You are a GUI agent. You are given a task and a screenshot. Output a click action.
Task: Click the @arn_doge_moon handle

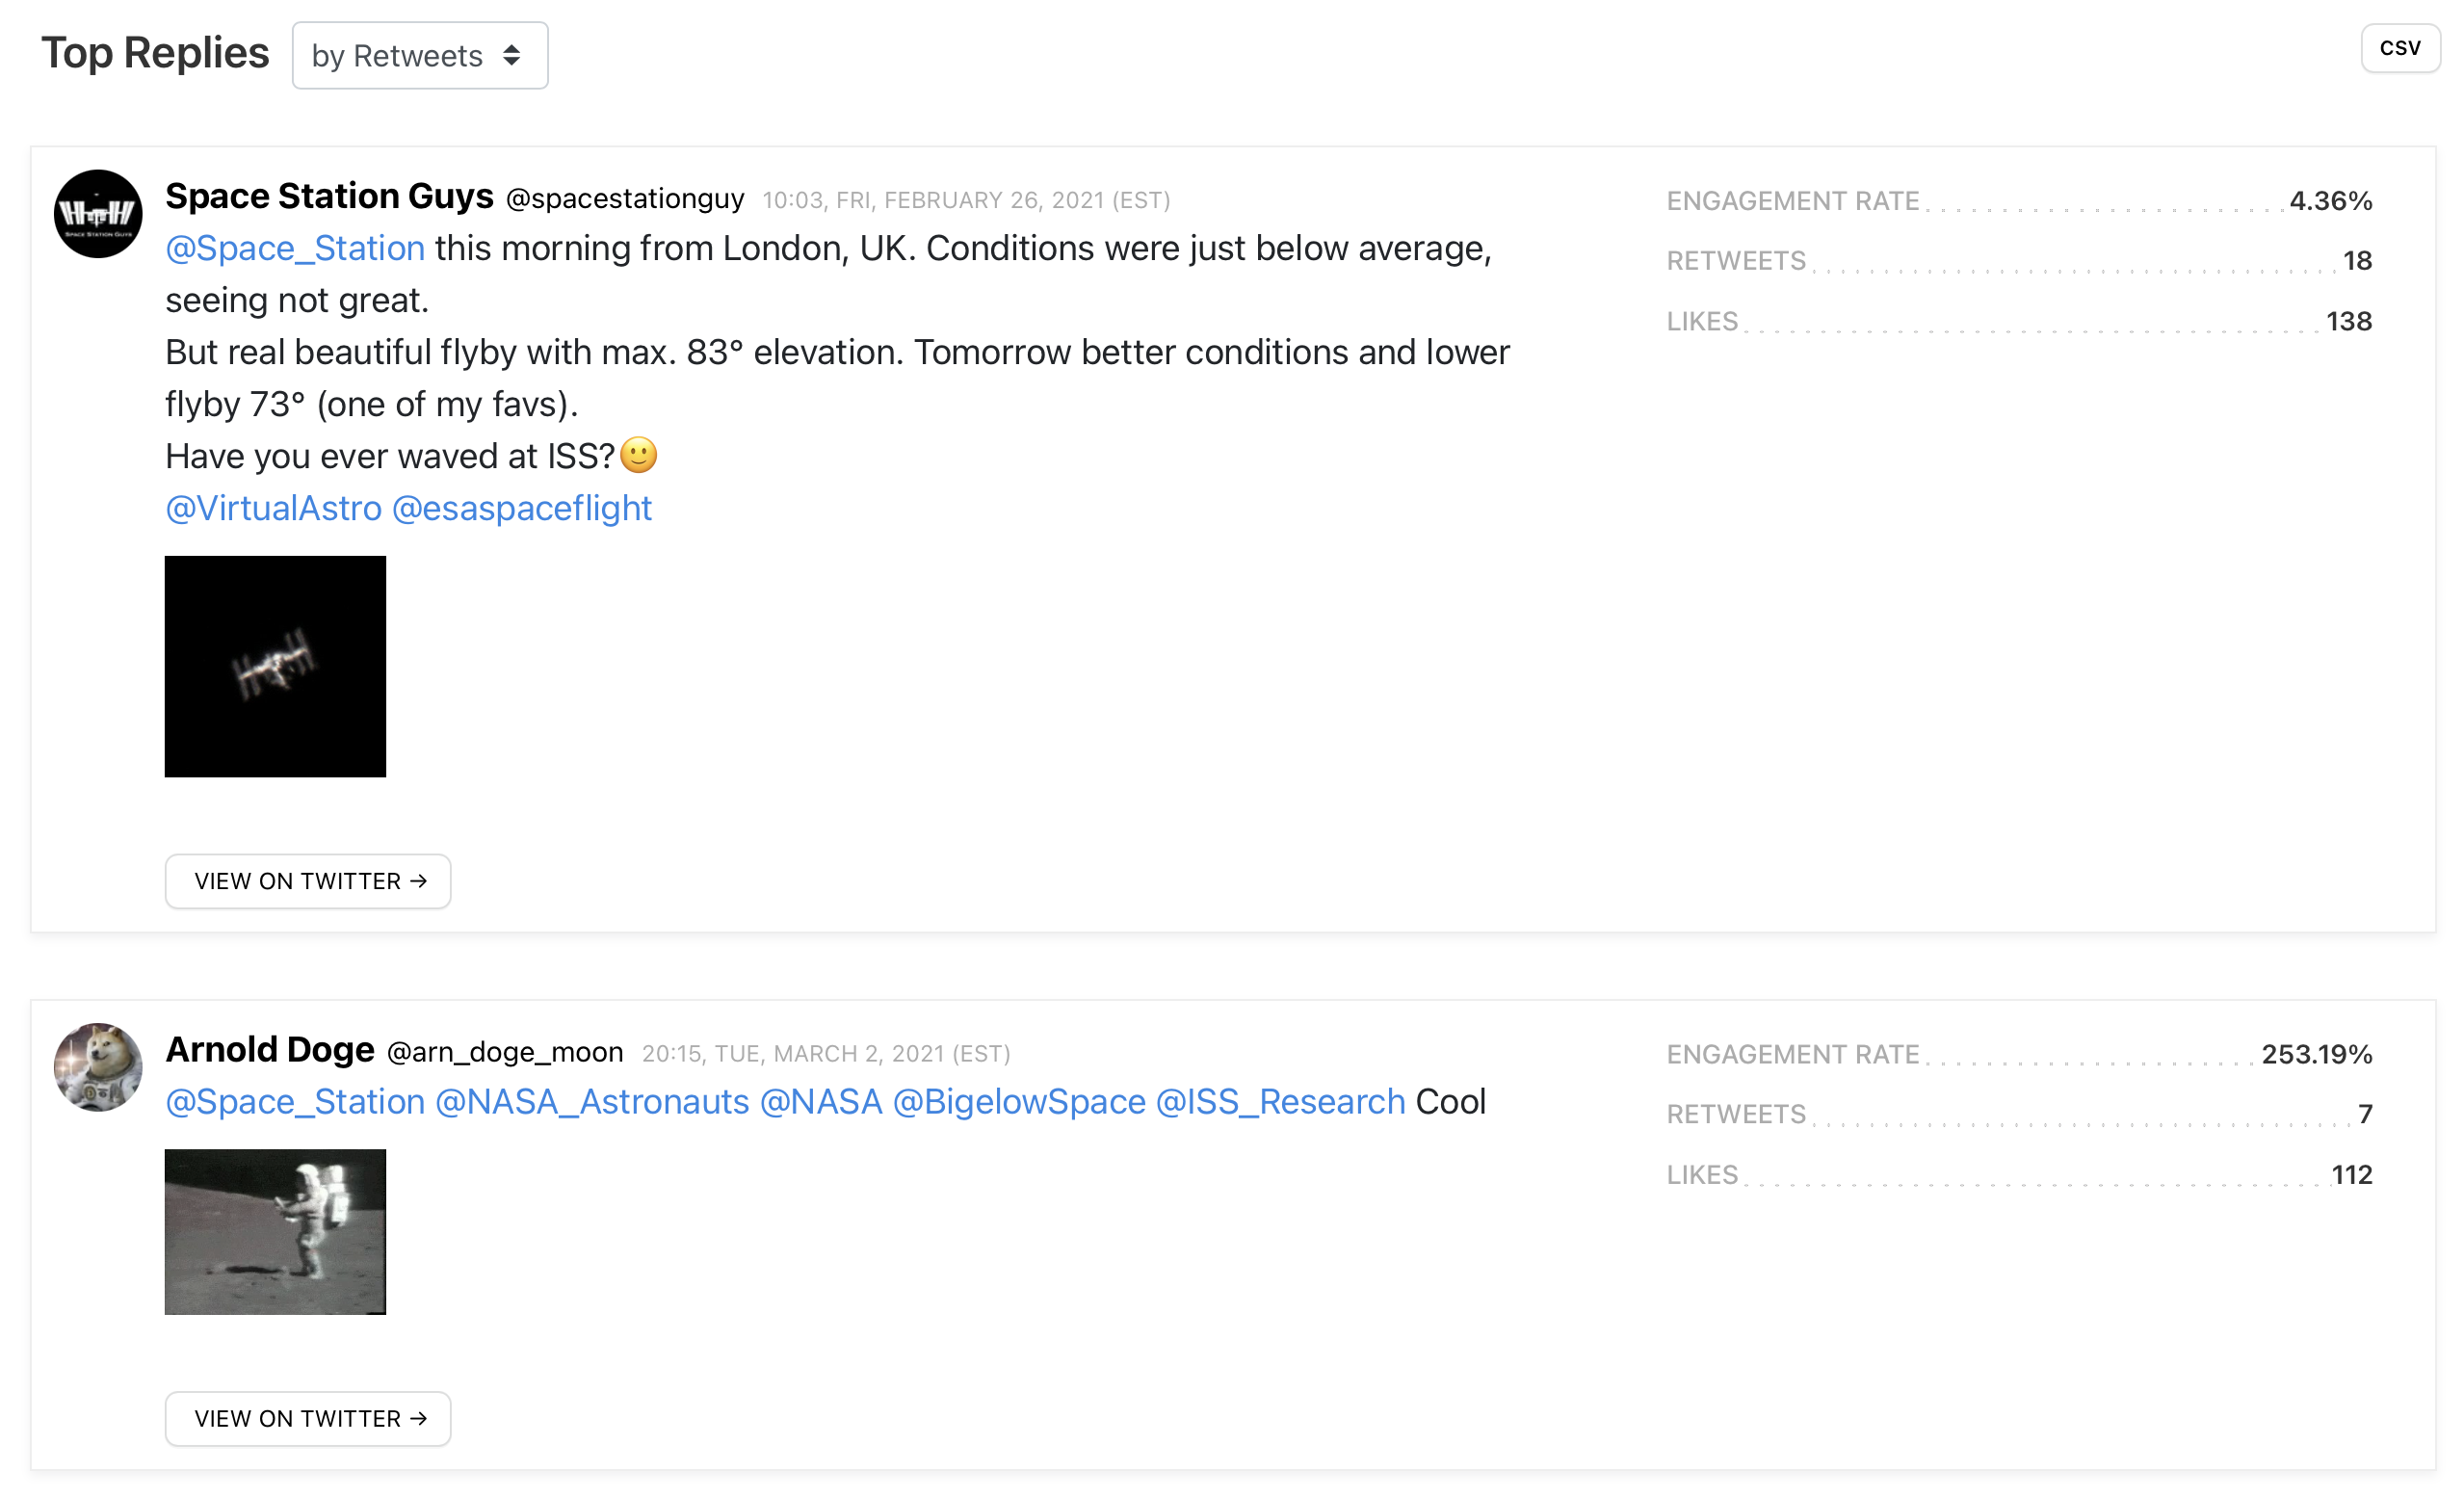505,1052
